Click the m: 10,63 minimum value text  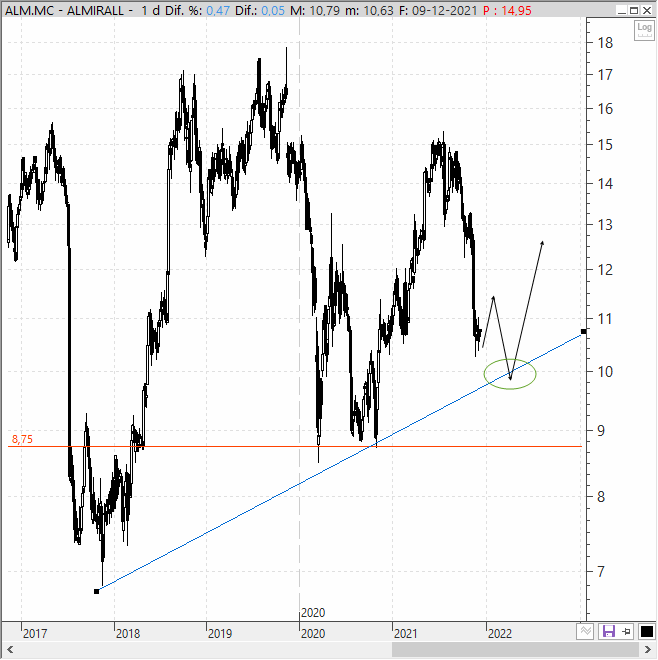[x=369, y=11]
